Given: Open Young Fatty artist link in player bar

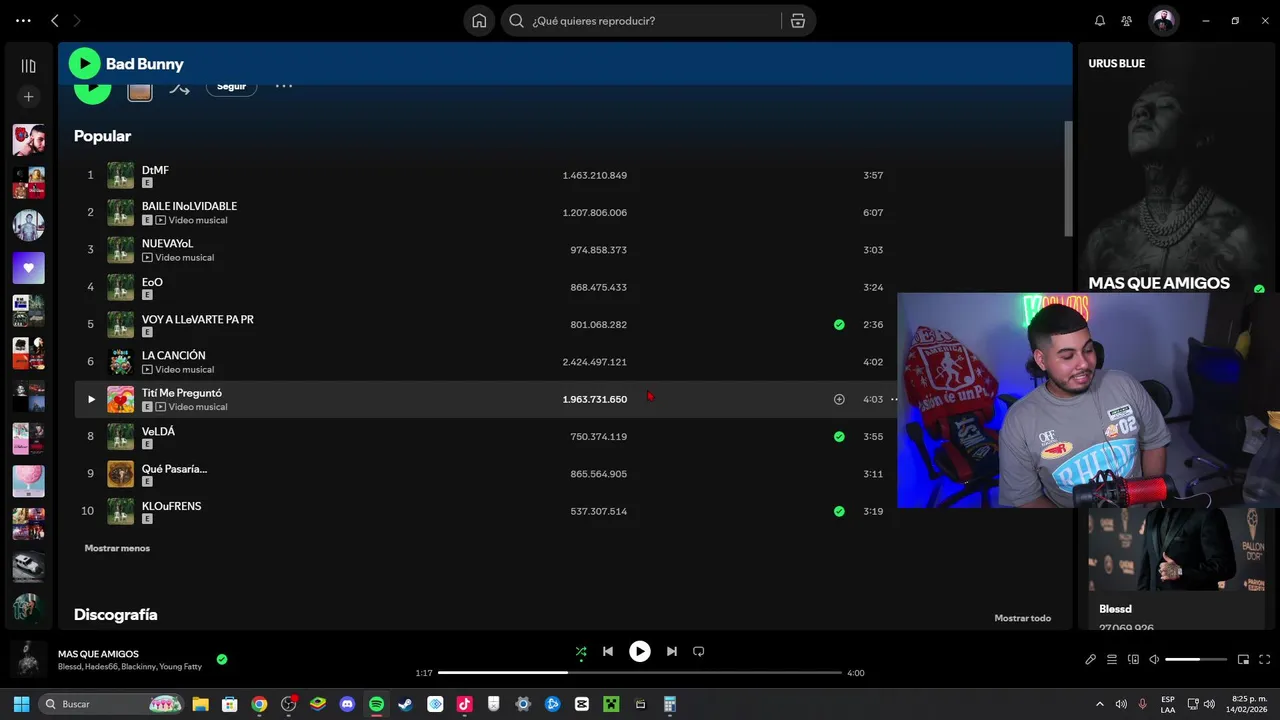Looking at the screenshot, I should tap(180, 667).
